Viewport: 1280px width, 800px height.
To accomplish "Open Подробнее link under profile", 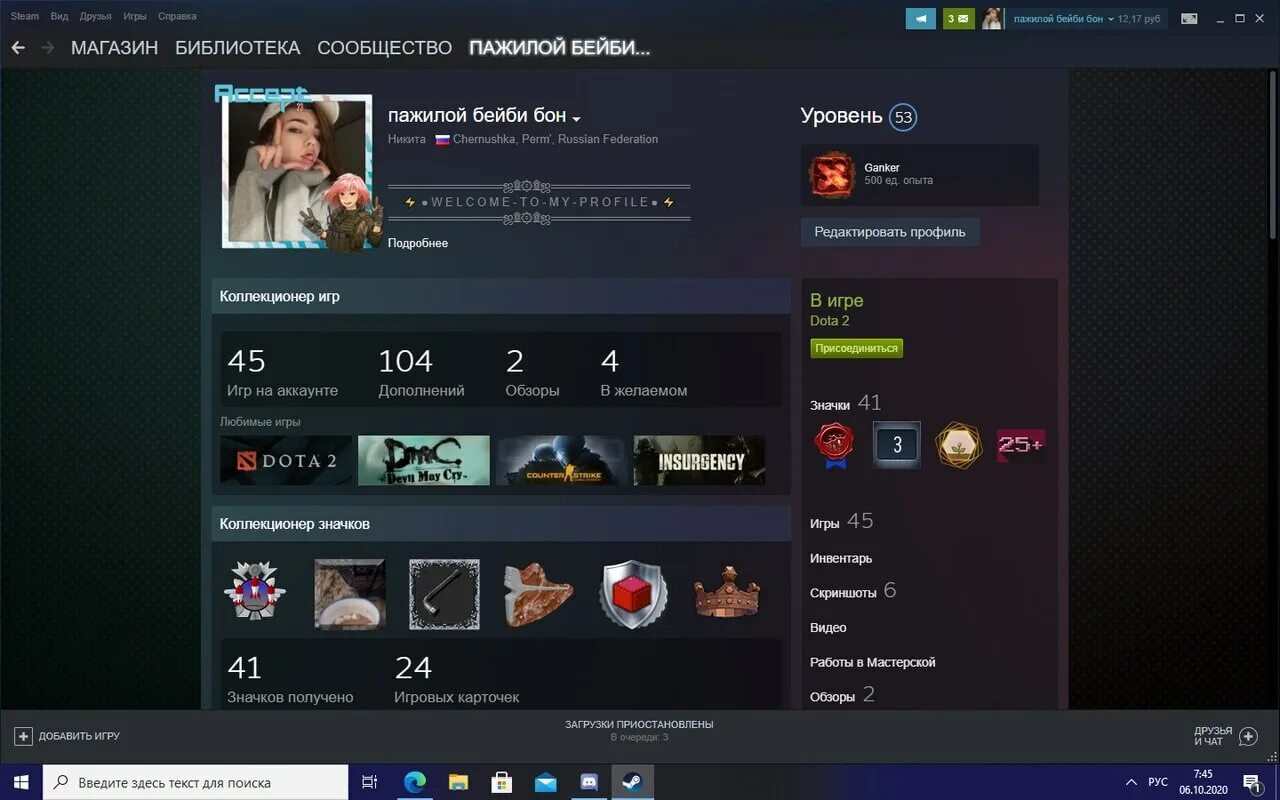I will pos(418,243).
